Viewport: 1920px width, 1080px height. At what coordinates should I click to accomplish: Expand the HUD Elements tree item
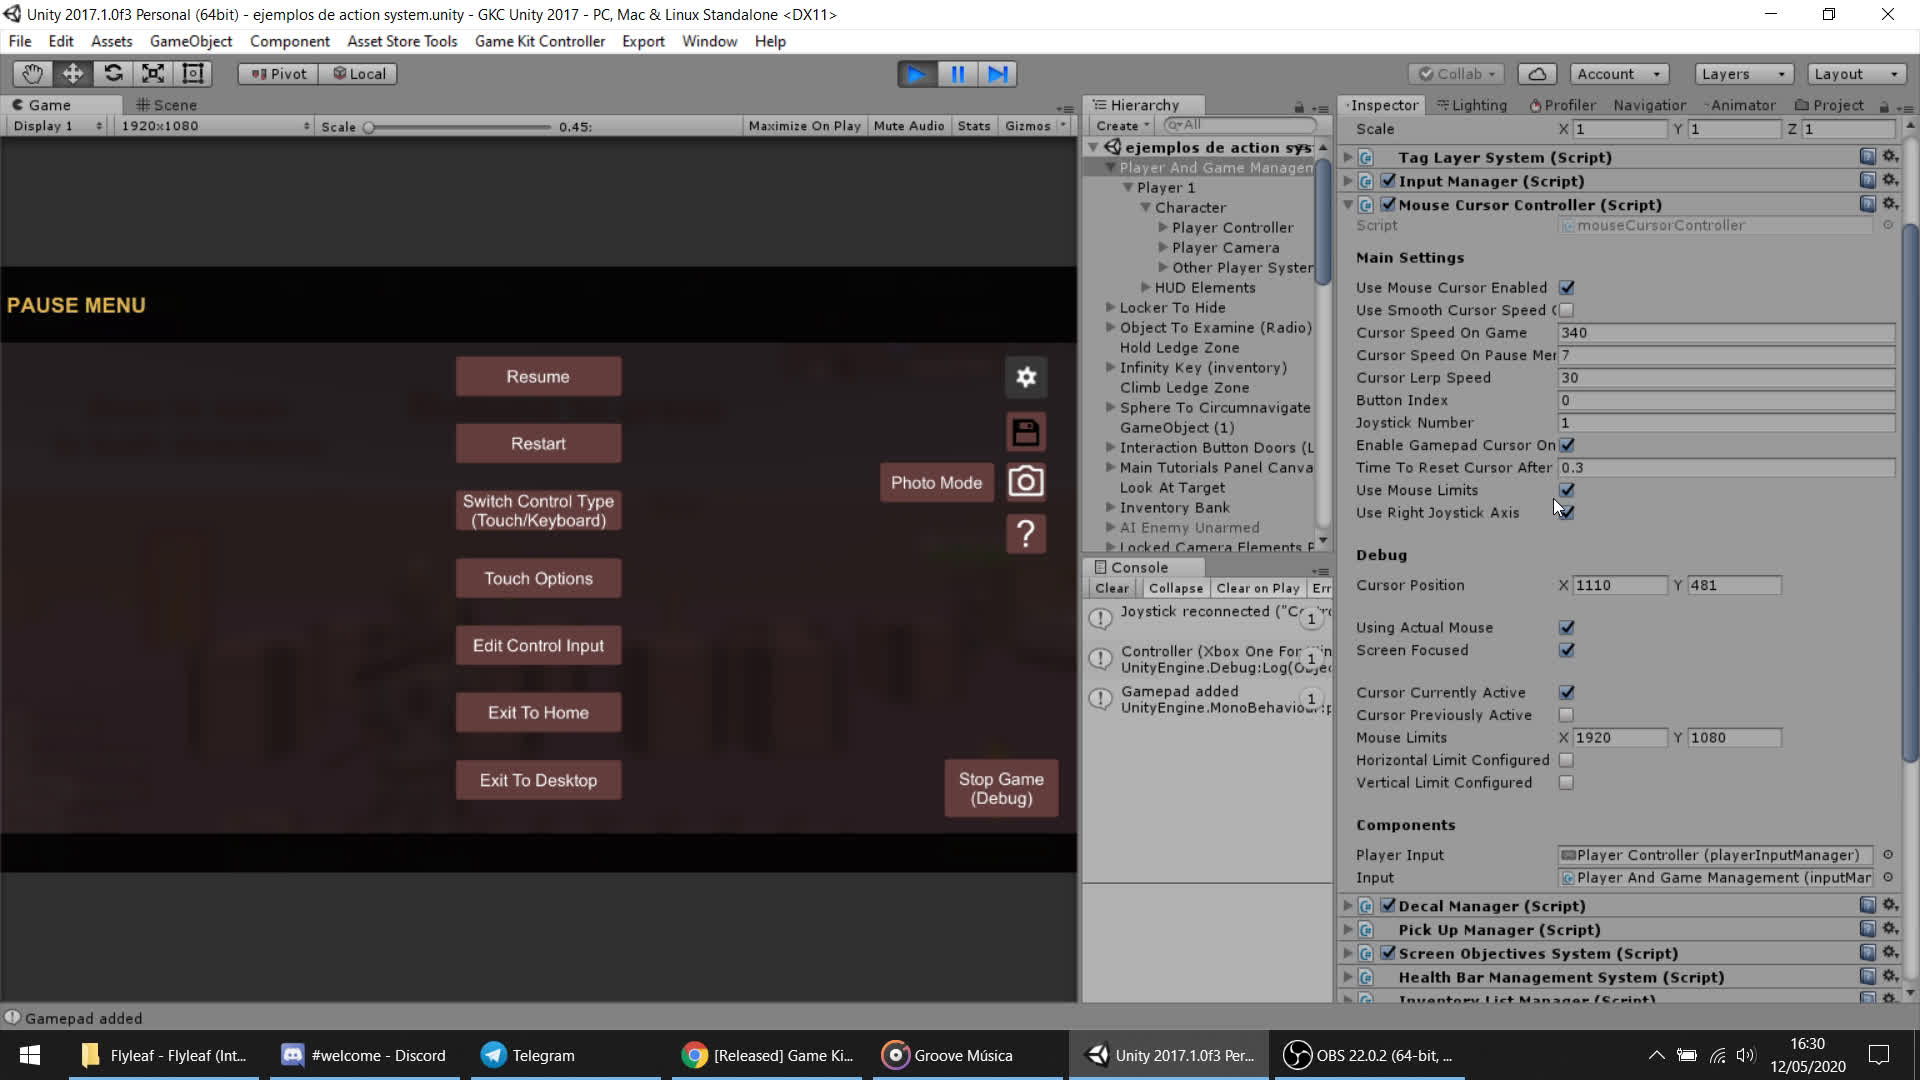[1146, 288]
